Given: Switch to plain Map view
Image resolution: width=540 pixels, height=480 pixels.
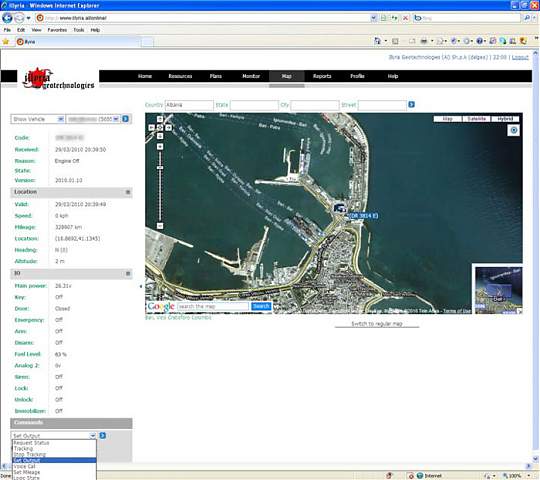Looking at the screenshot, I should pyautogui.click(x=447, y=119).
